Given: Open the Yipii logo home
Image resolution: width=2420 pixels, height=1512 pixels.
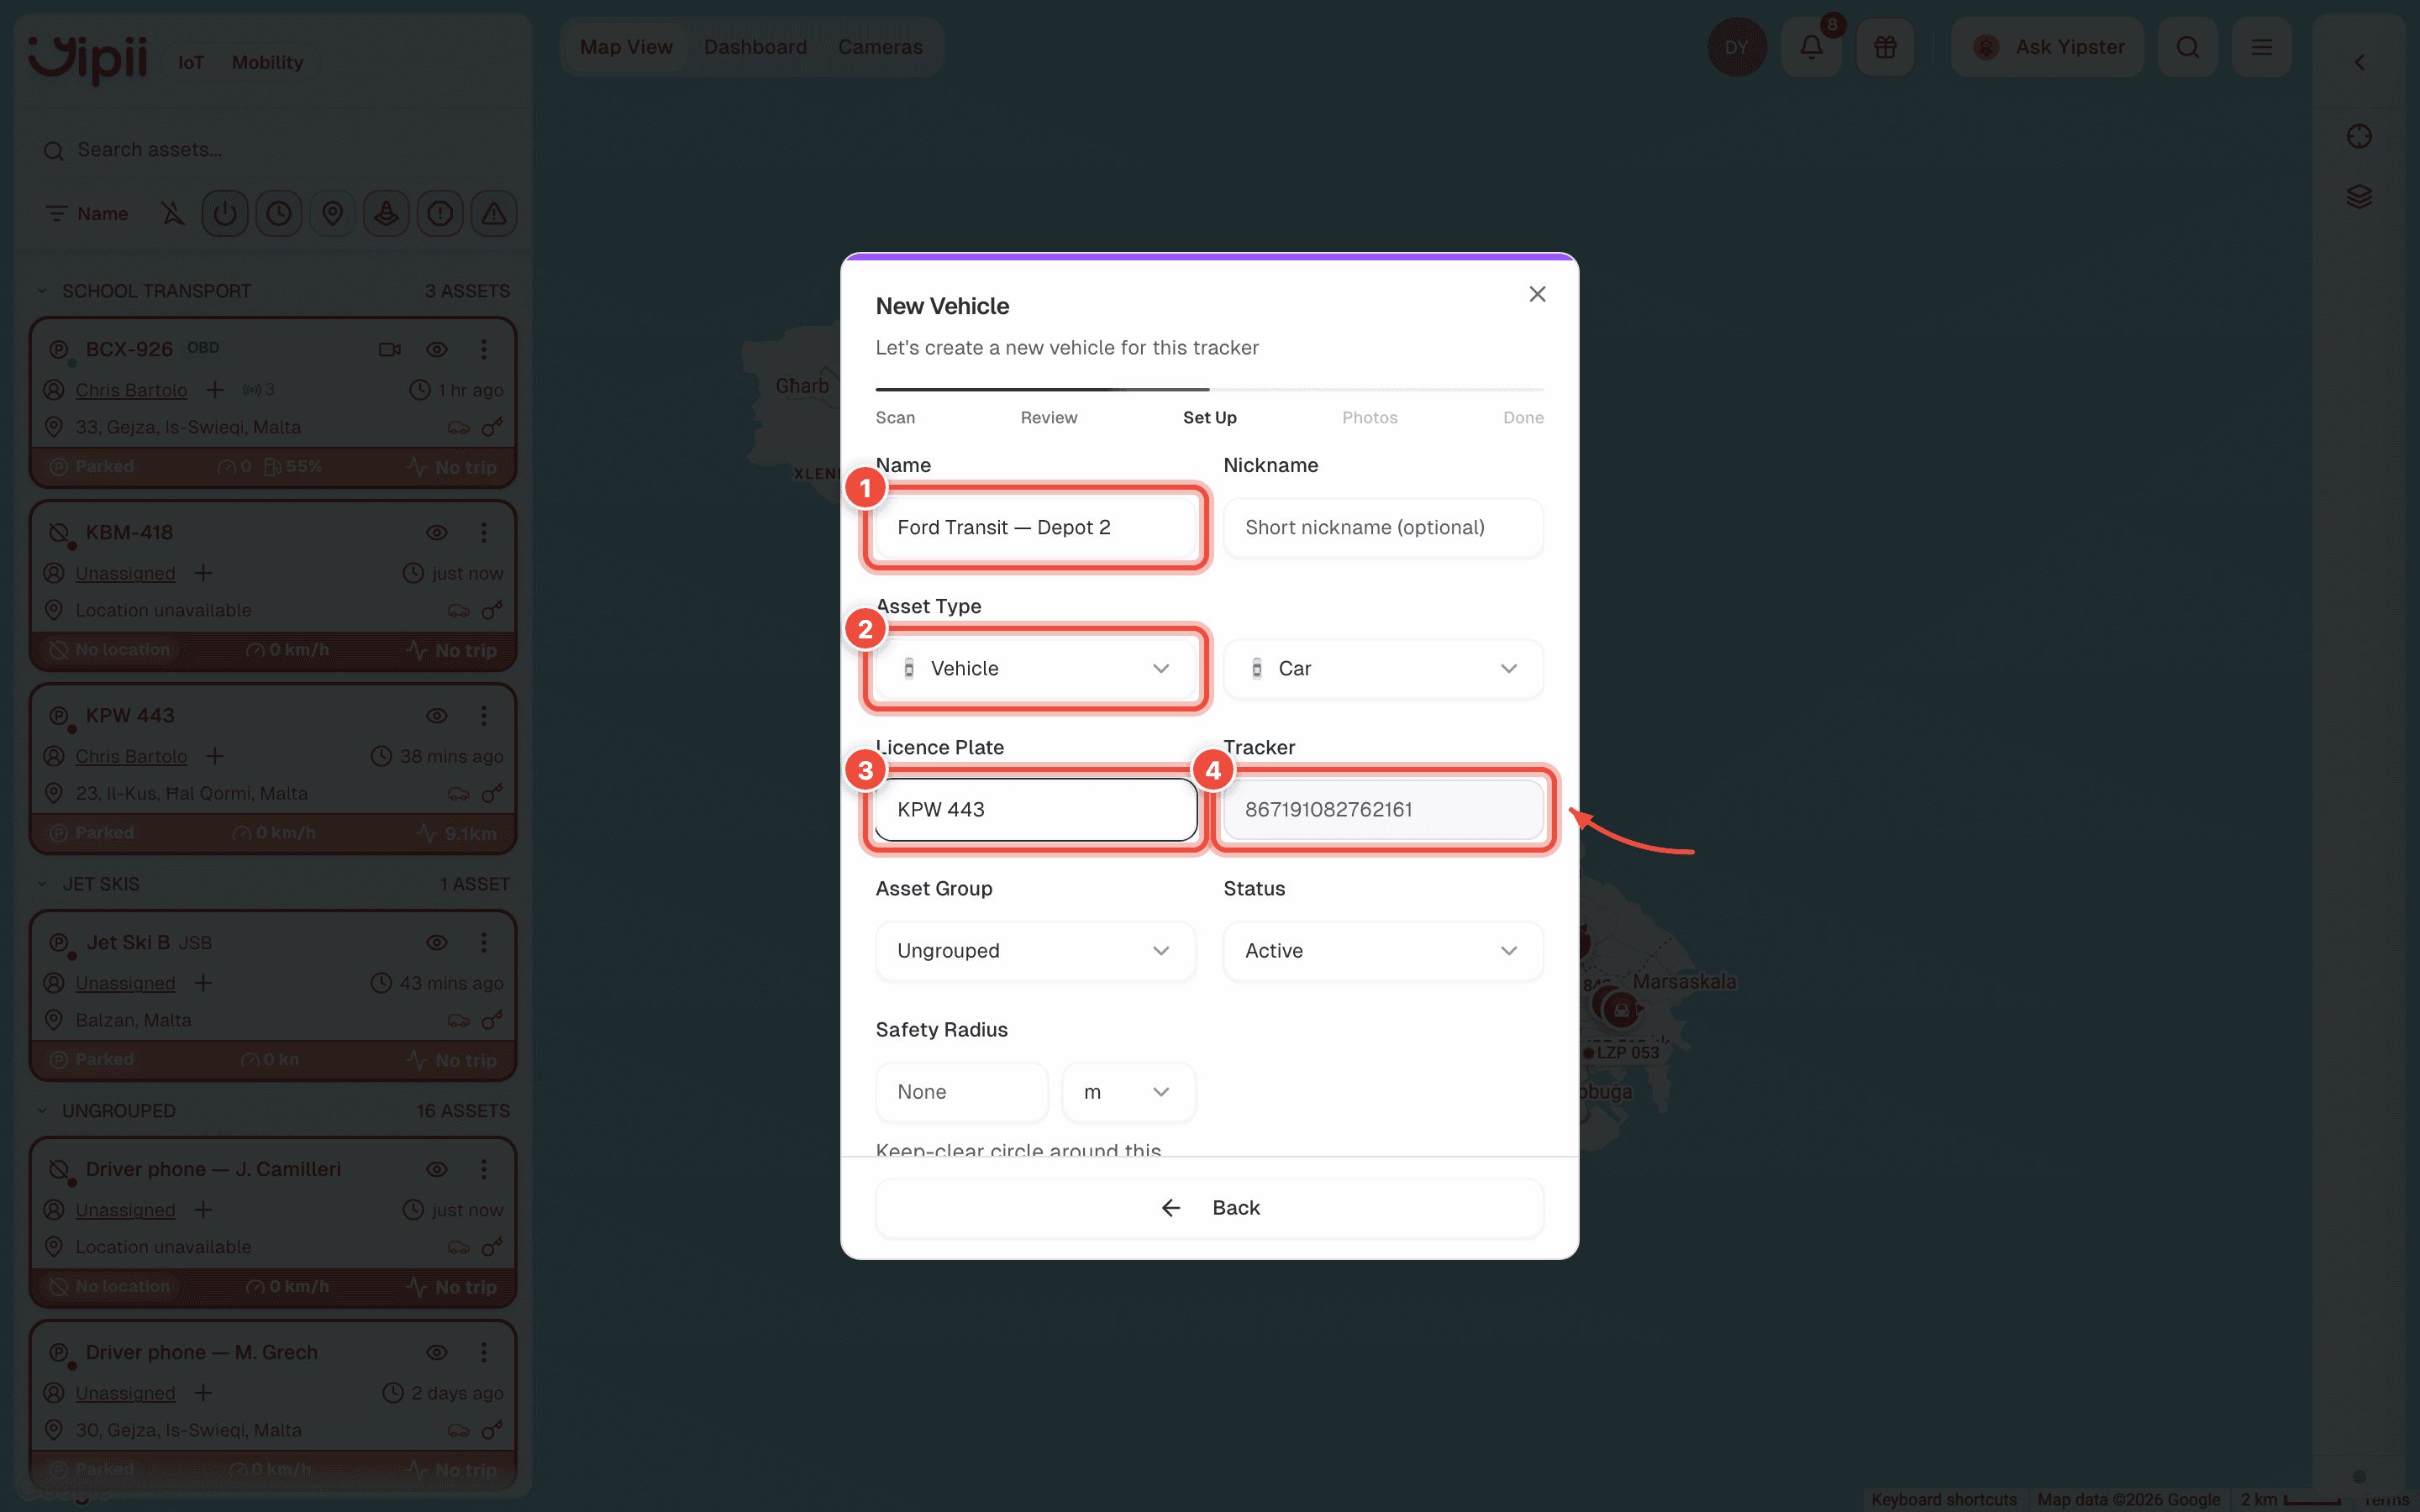Looking at the screenshot, I should click(88, 60).
